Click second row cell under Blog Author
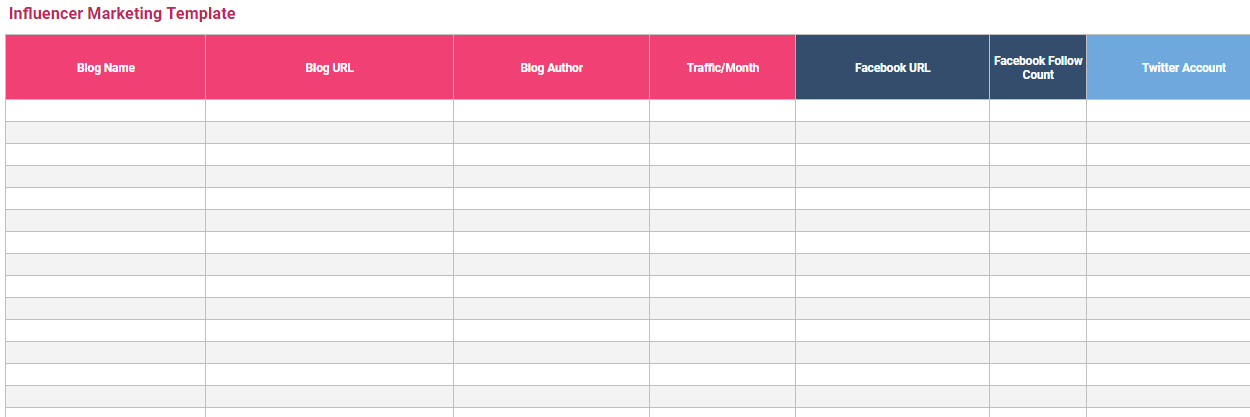The width and height of the screenshot is (1250, 417). (551, 133)
